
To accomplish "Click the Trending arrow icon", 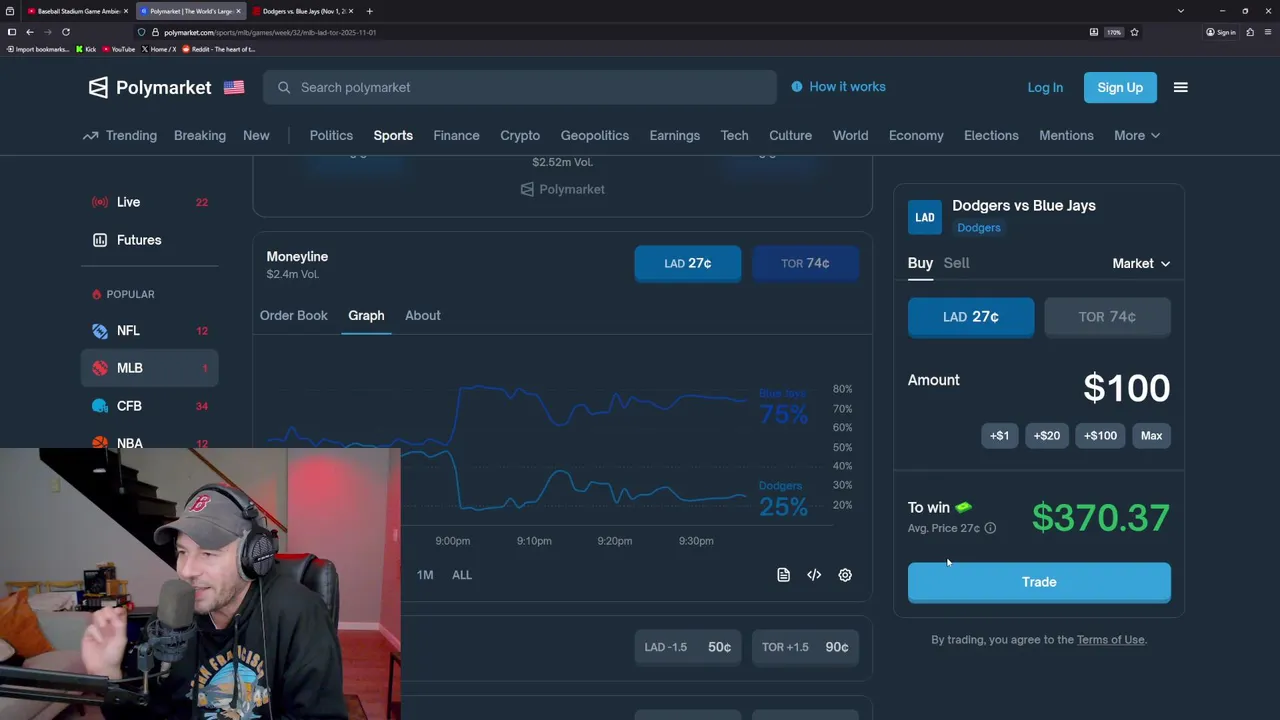I will 91,135.
